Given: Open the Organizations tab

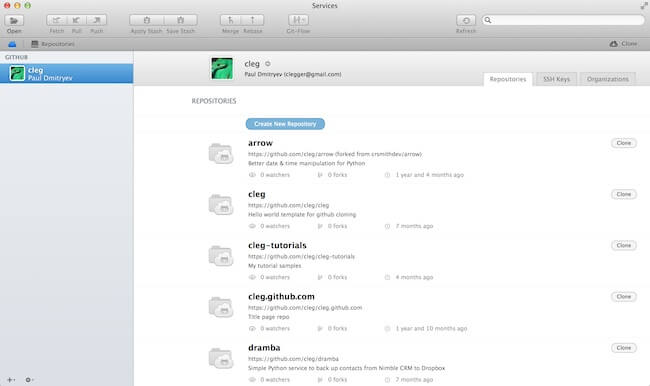Looking at the screenshot, I should coord(608,79).
